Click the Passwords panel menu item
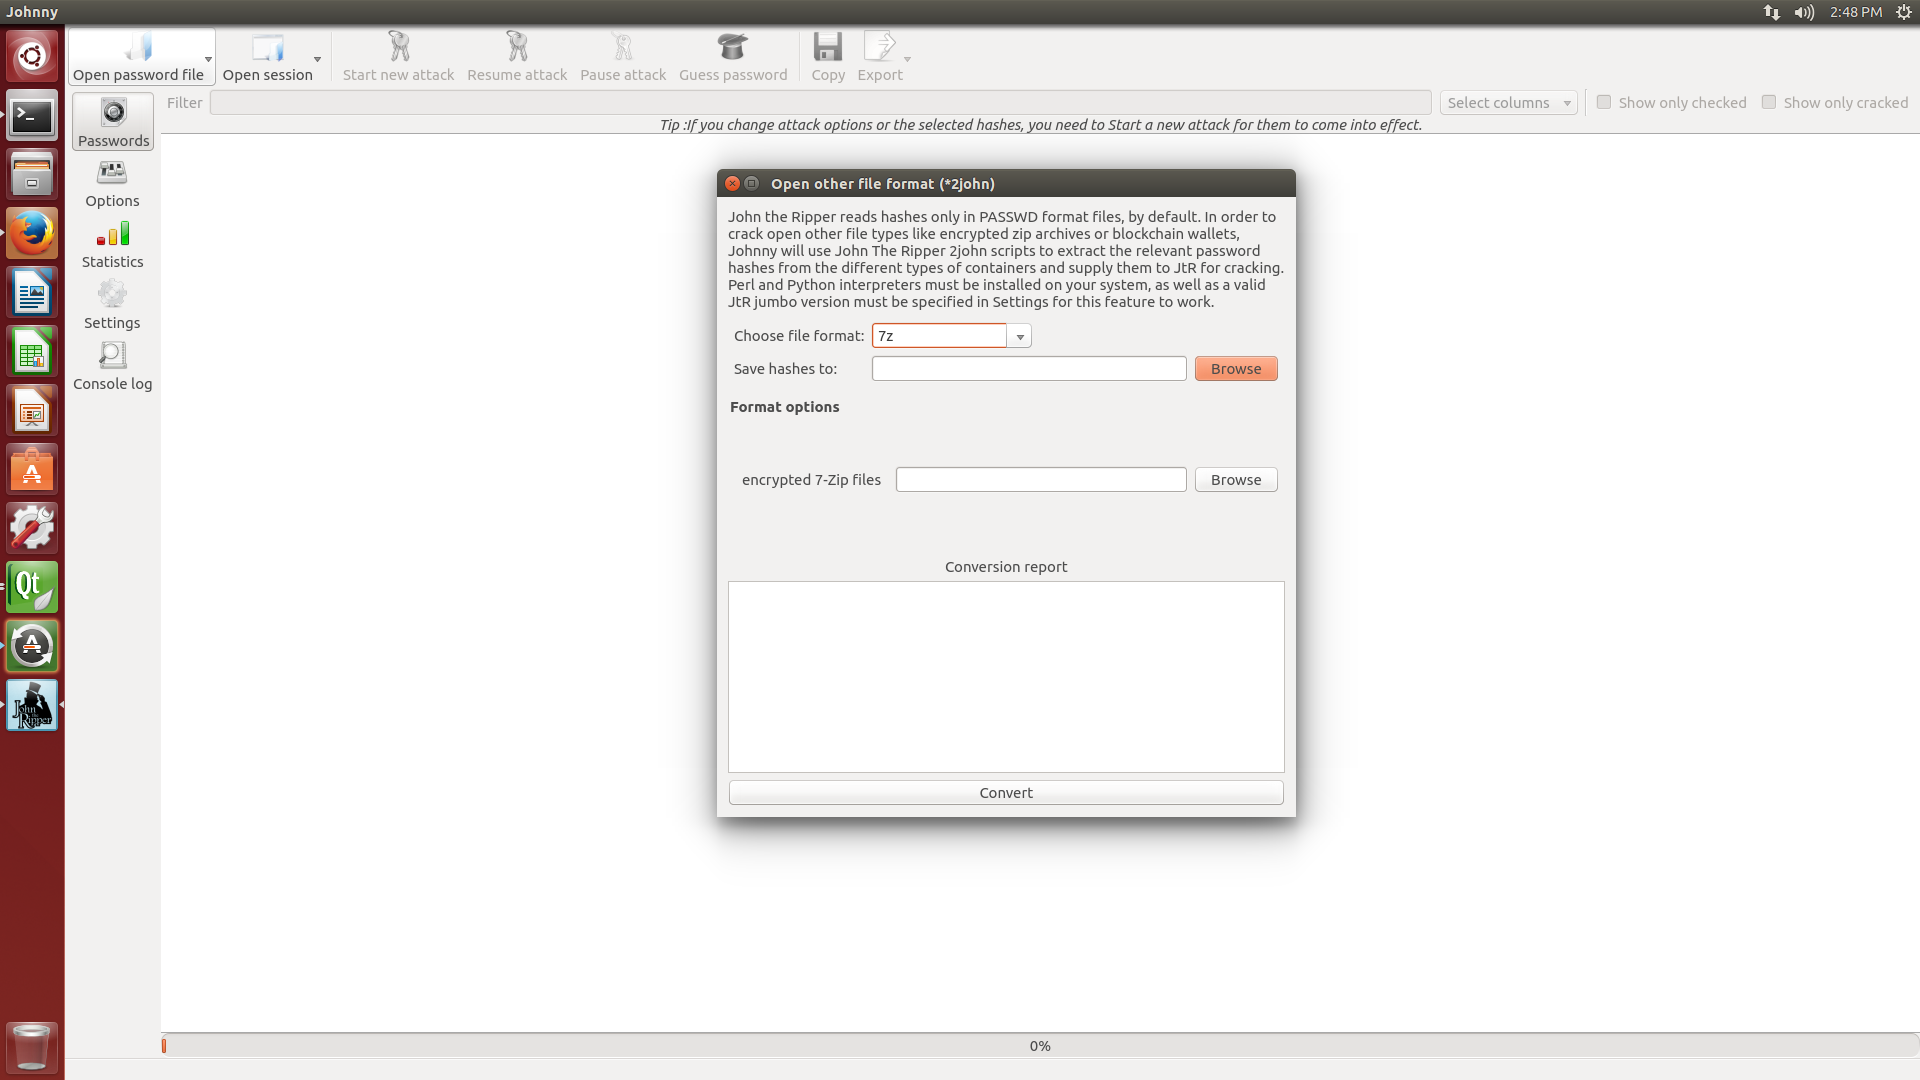Image resolution: width=1920 pixels, height=1080 pixels. (112, 123)
